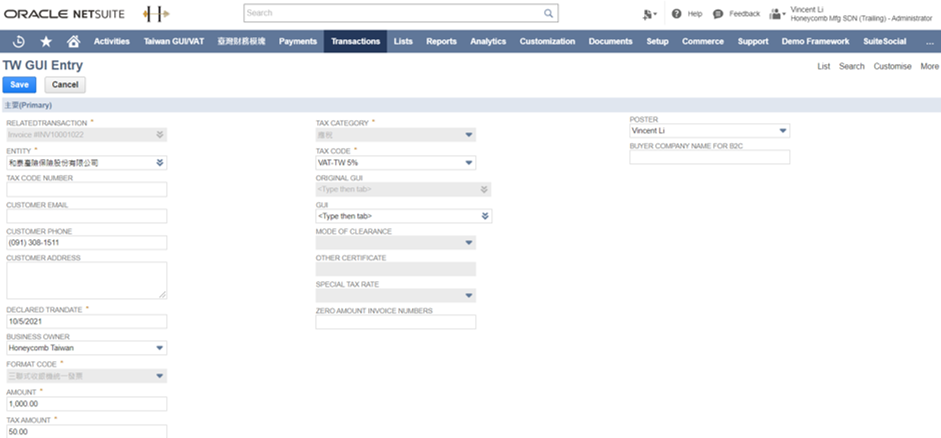Open Documents menu
The width and height of the screenshot is (941, 438).
tap(610, 41)
